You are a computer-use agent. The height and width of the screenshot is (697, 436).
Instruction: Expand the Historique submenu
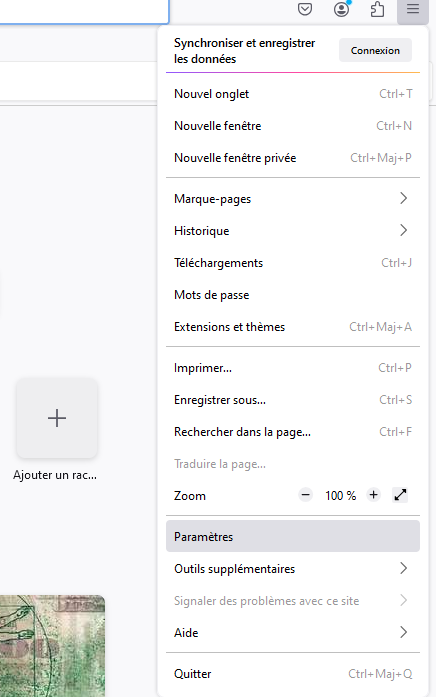pyautogui.click(x=292, y=231)
